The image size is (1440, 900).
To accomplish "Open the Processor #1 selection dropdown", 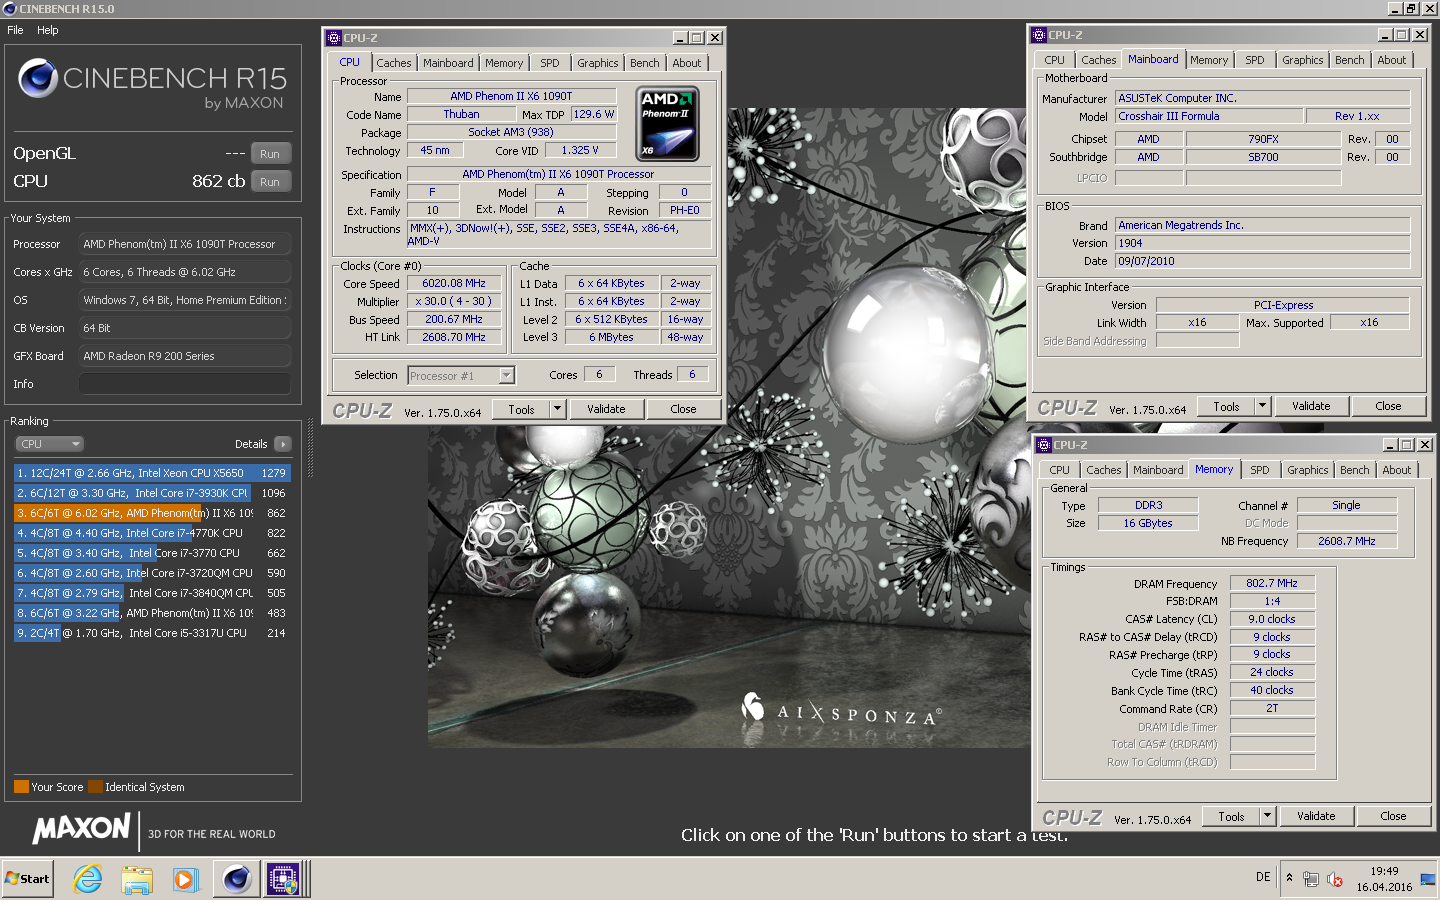I will tap(461, 376).
